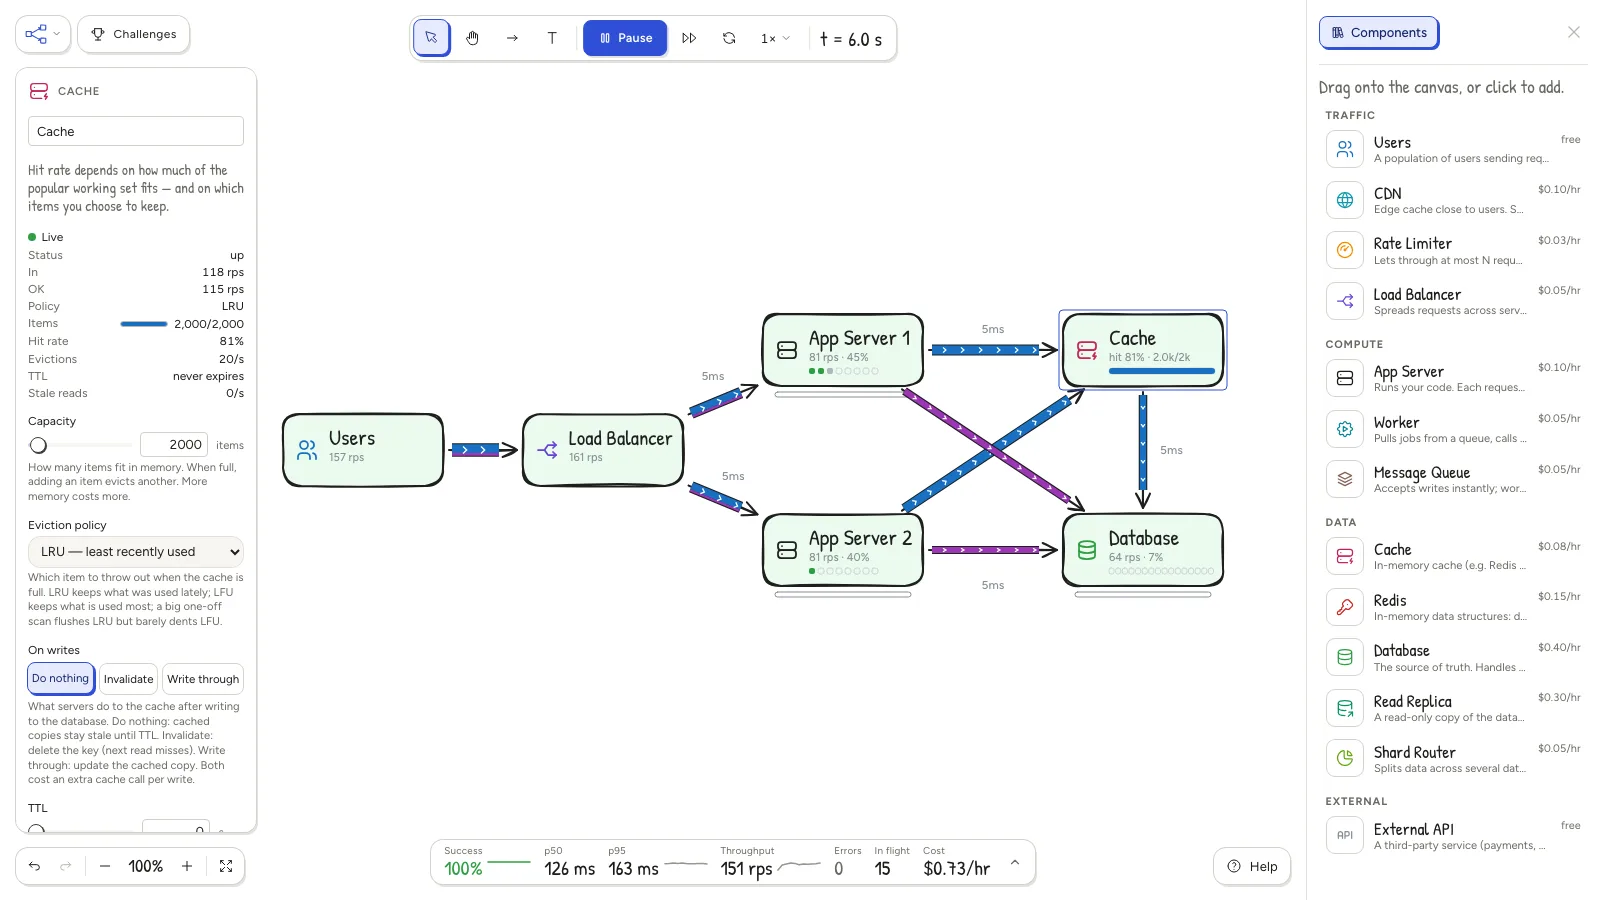This screenshot has height=900, width=1600.
Task: Add the External API component
Action: pyautogui.click(x=1453, y=836)
